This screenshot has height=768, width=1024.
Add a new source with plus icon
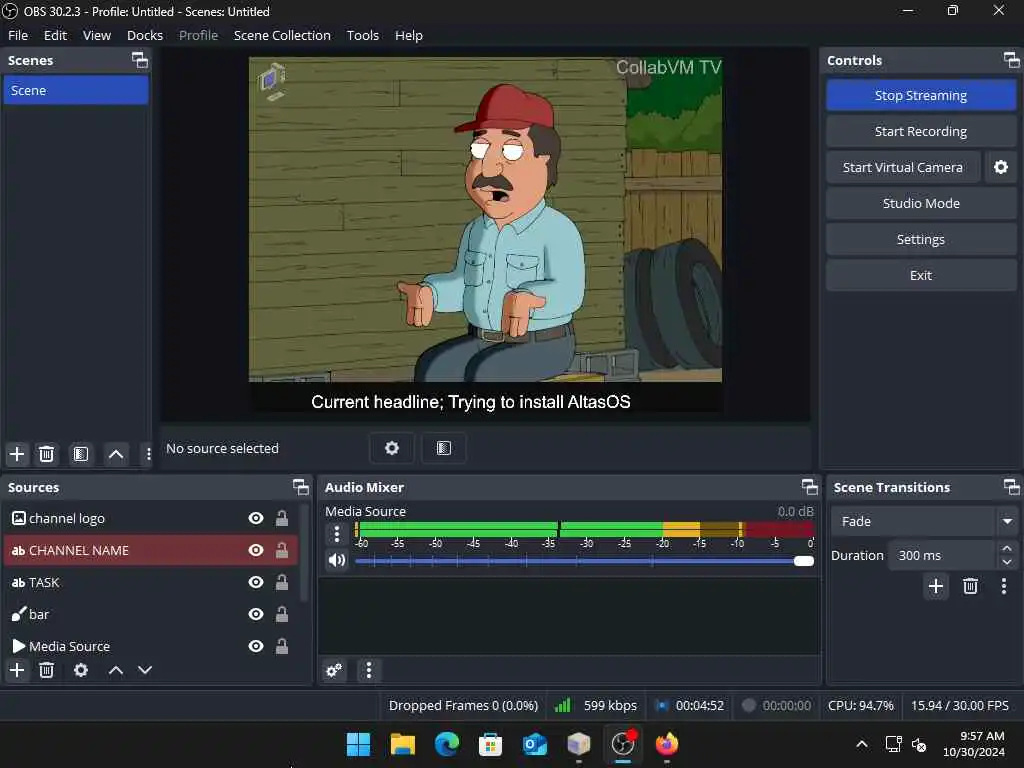(x=17, y=670)
